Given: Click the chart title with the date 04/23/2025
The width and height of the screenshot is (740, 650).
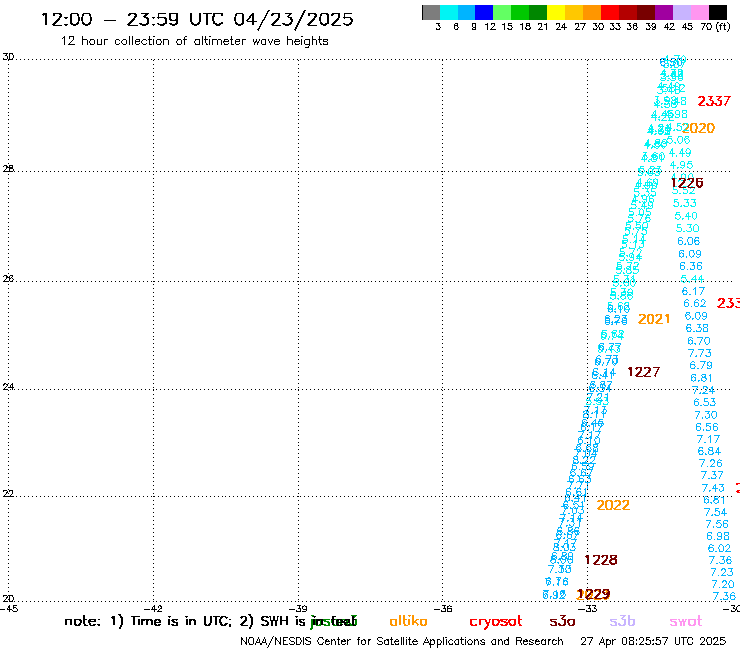Looking at the screenshot, I should (x=197, y=19).
